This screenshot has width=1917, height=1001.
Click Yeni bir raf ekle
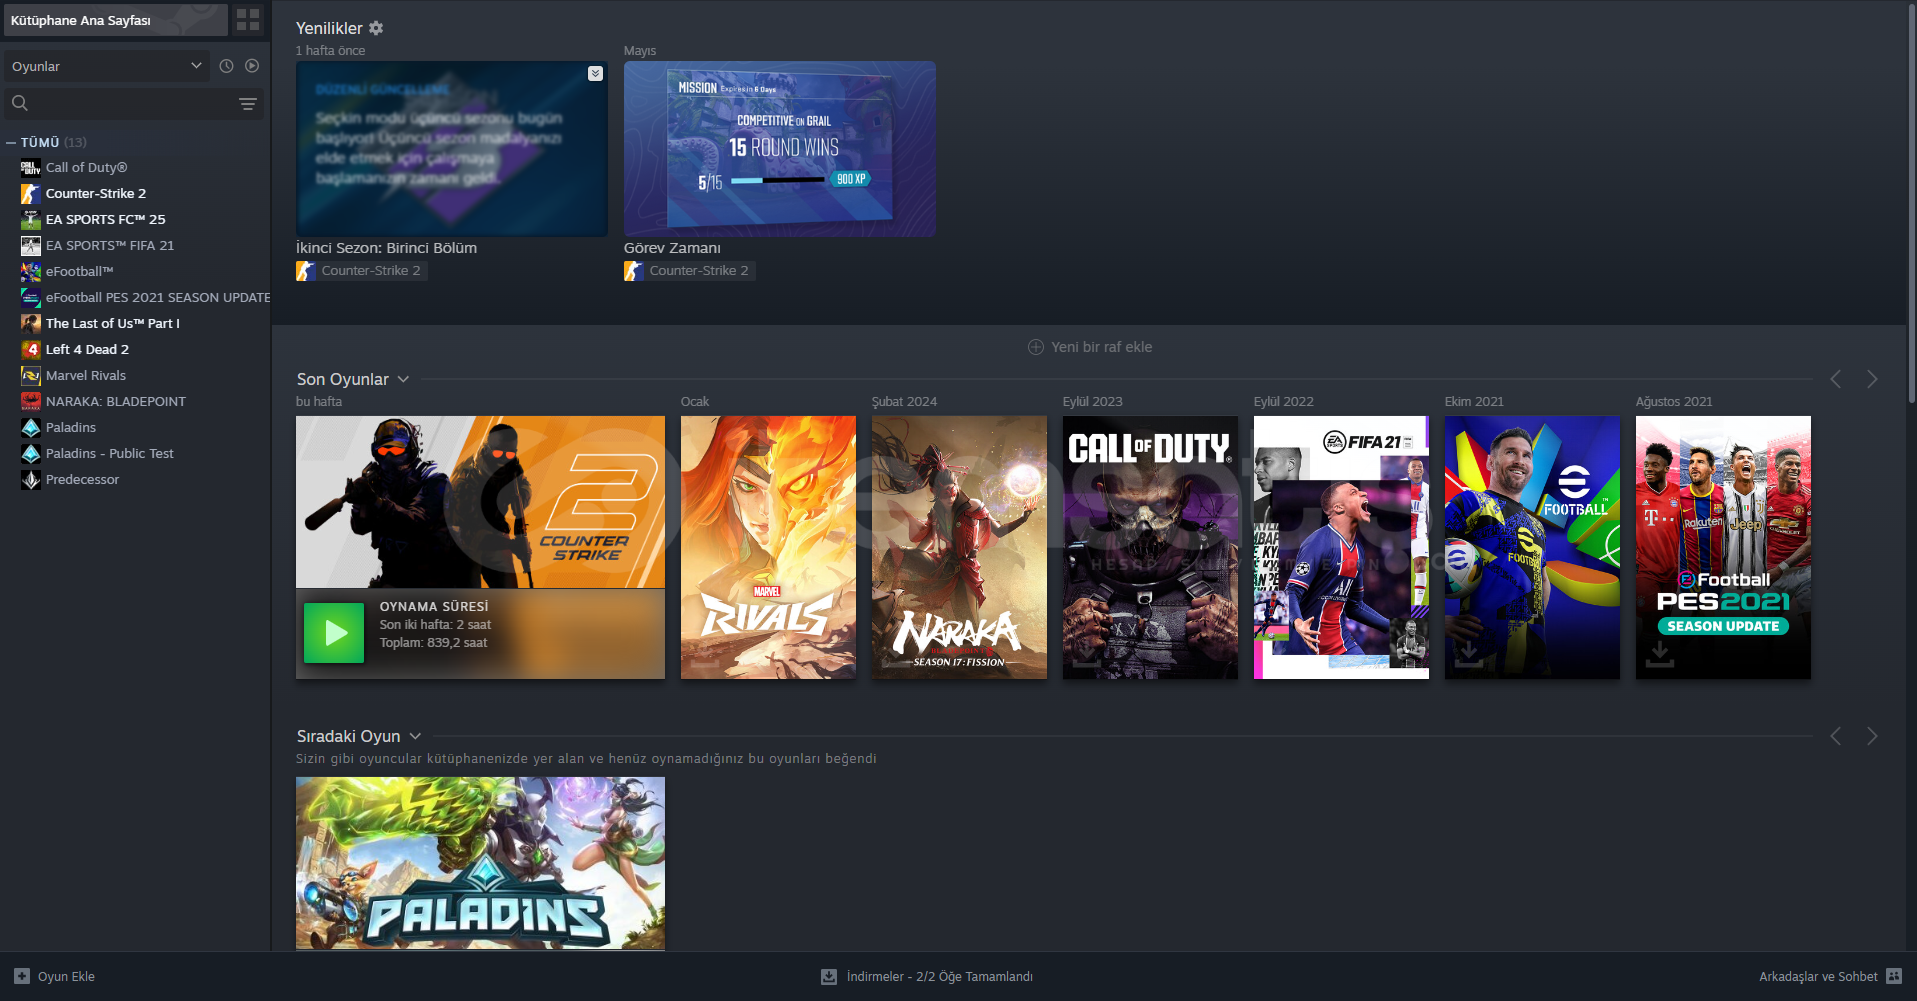tap(1089, 347)
